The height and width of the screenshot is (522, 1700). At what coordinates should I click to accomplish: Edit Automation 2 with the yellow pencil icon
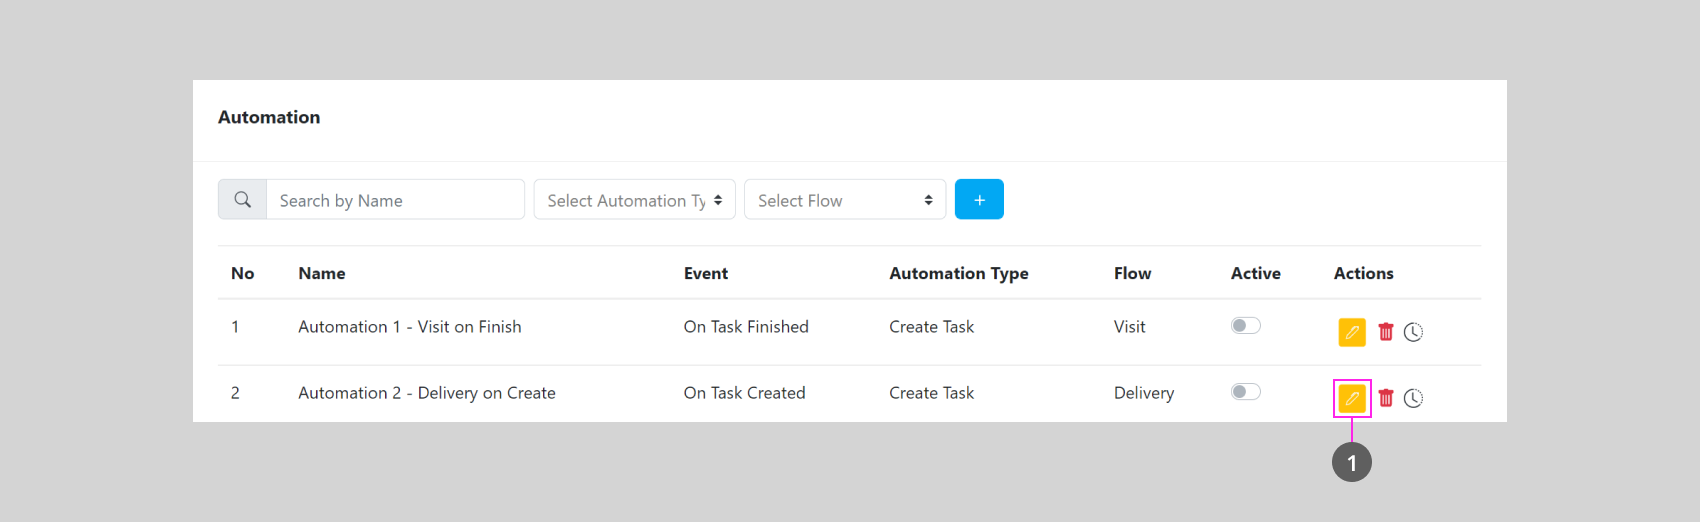point(1351,398)
